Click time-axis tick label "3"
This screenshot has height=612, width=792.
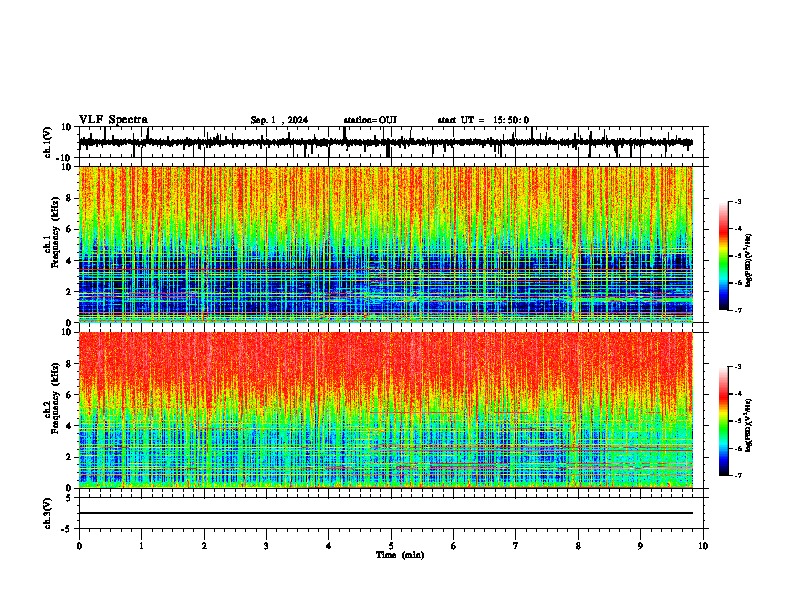click(266, 546)
